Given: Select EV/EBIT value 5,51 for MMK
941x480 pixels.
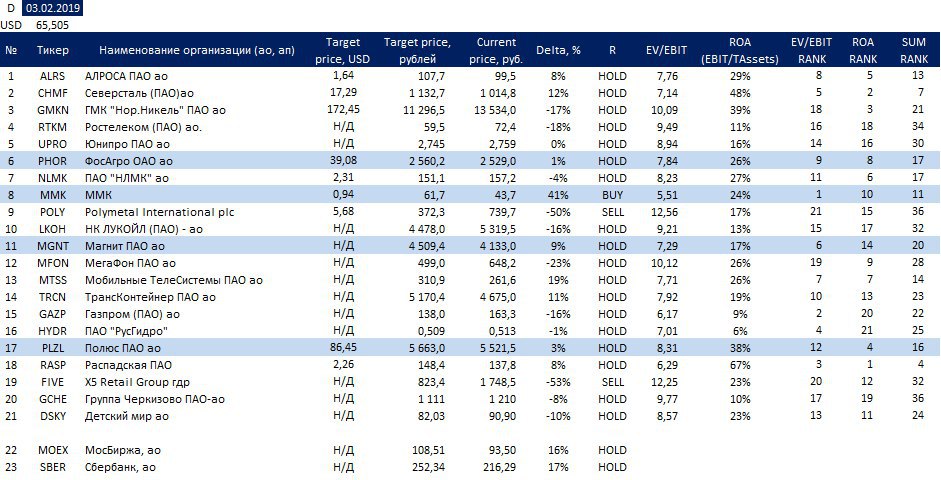Looking at the screenshot, I should tap(667, 196).
